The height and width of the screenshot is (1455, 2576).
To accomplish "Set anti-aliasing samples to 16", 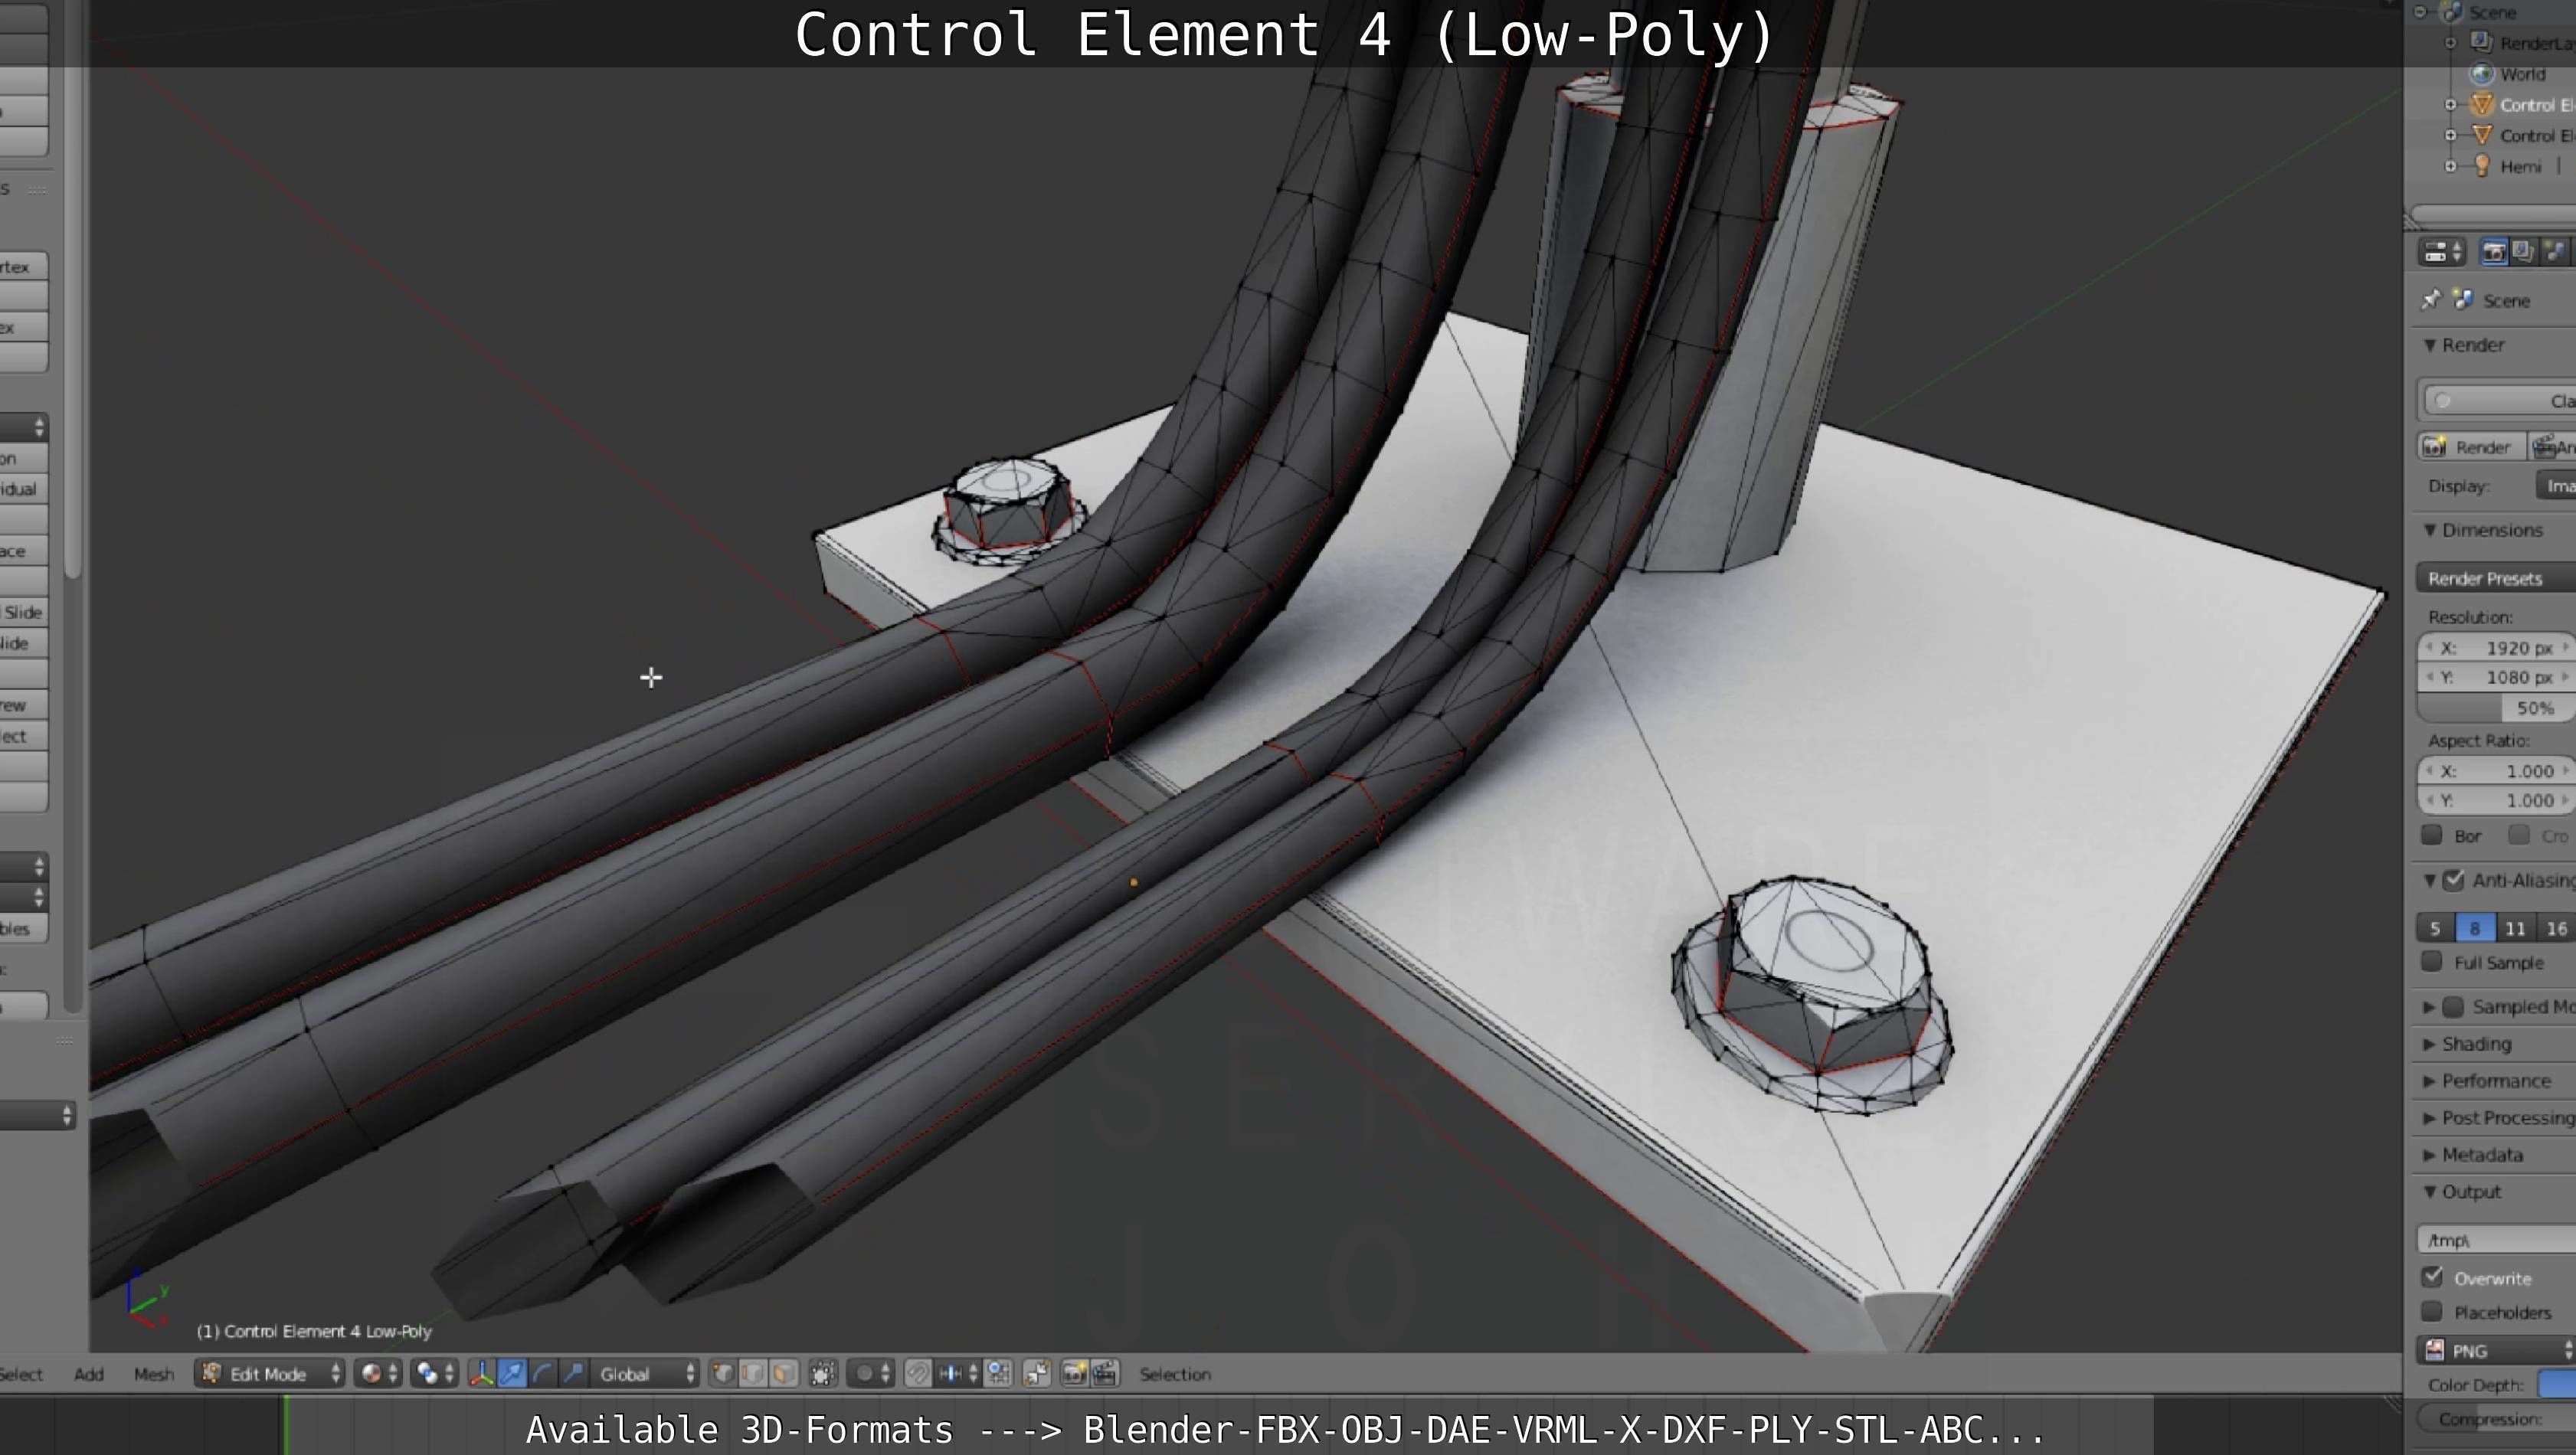I will [2556, 928].
